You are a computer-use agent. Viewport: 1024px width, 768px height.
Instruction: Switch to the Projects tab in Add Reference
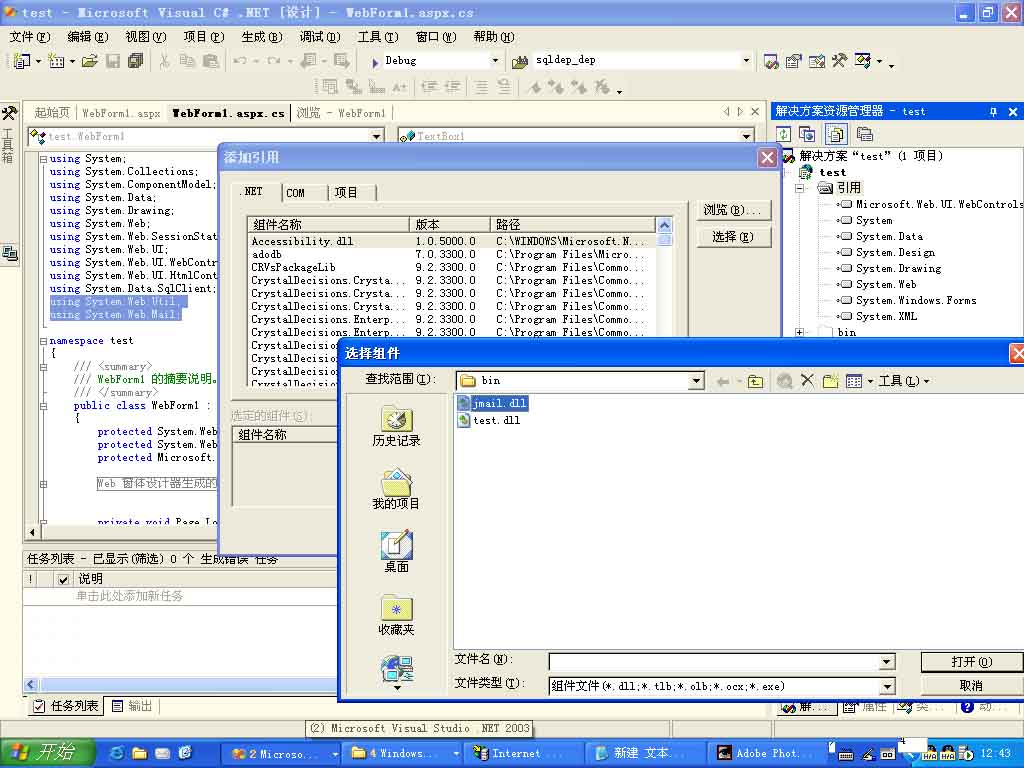click(346, 193)
